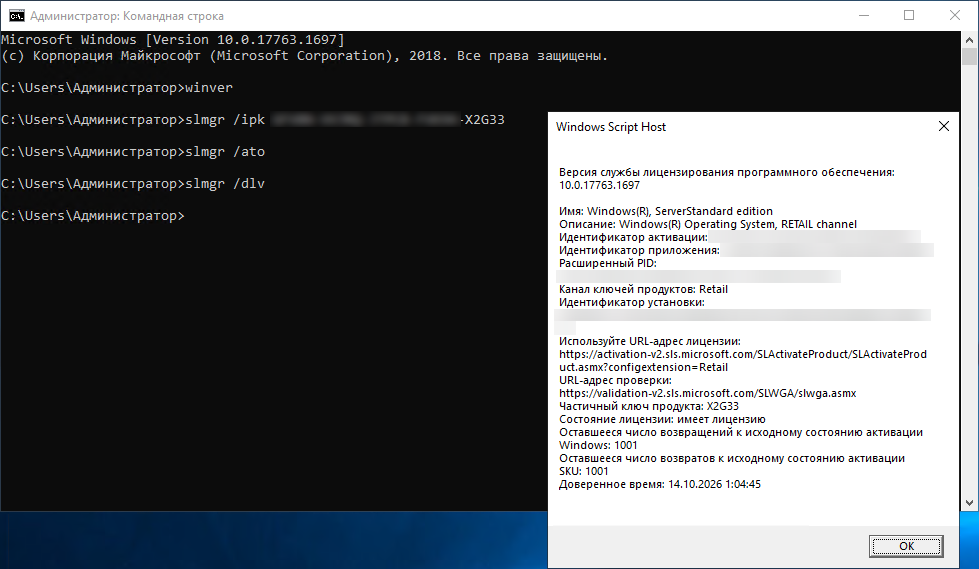Screen dimensions: 979x569
Task: Click the 10.0.17763.1697 version value in dialog
Action: (599, 186)
